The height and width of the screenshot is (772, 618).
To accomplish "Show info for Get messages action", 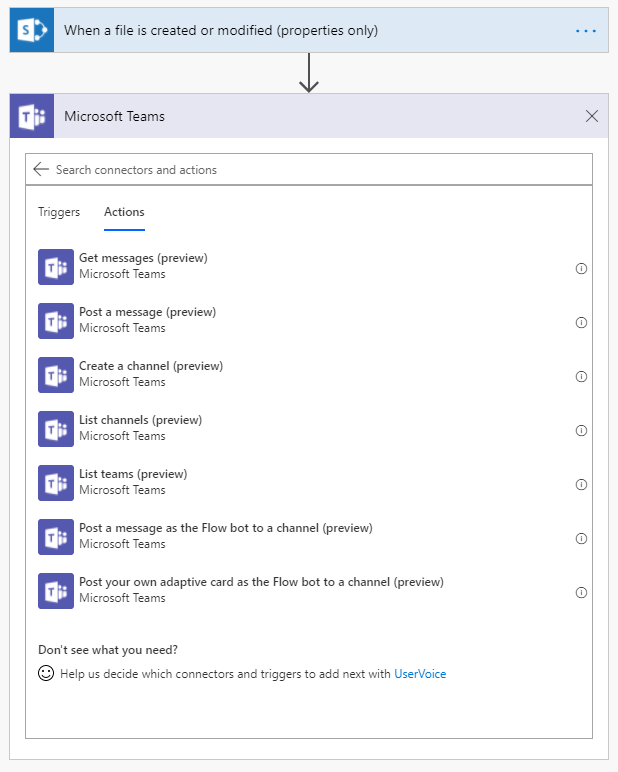I will click(581, 268).
